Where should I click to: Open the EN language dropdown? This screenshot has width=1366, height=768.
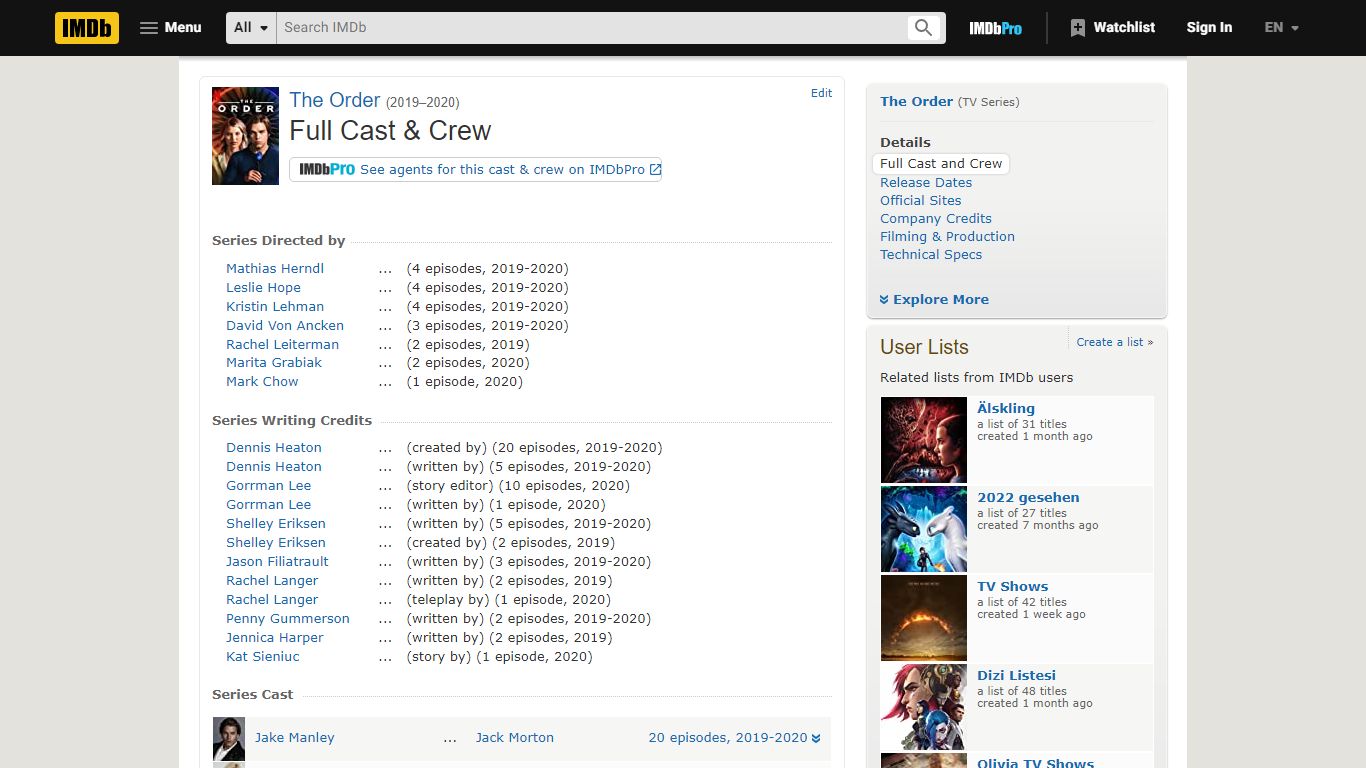(x=1281, y=28)
